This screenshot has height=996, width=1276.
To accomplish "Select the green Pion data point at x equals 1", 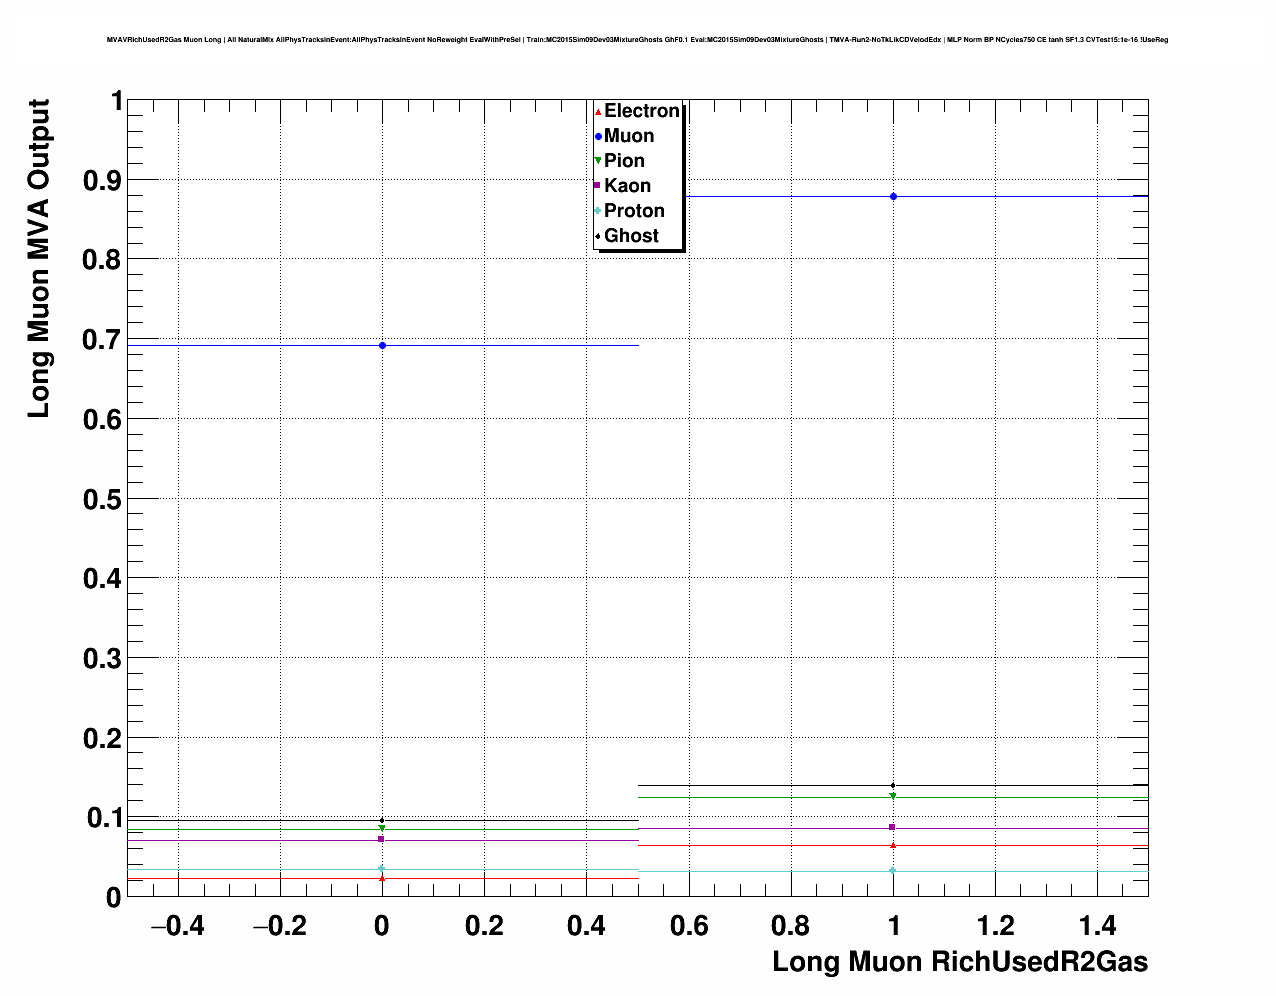I will [893, 796].
